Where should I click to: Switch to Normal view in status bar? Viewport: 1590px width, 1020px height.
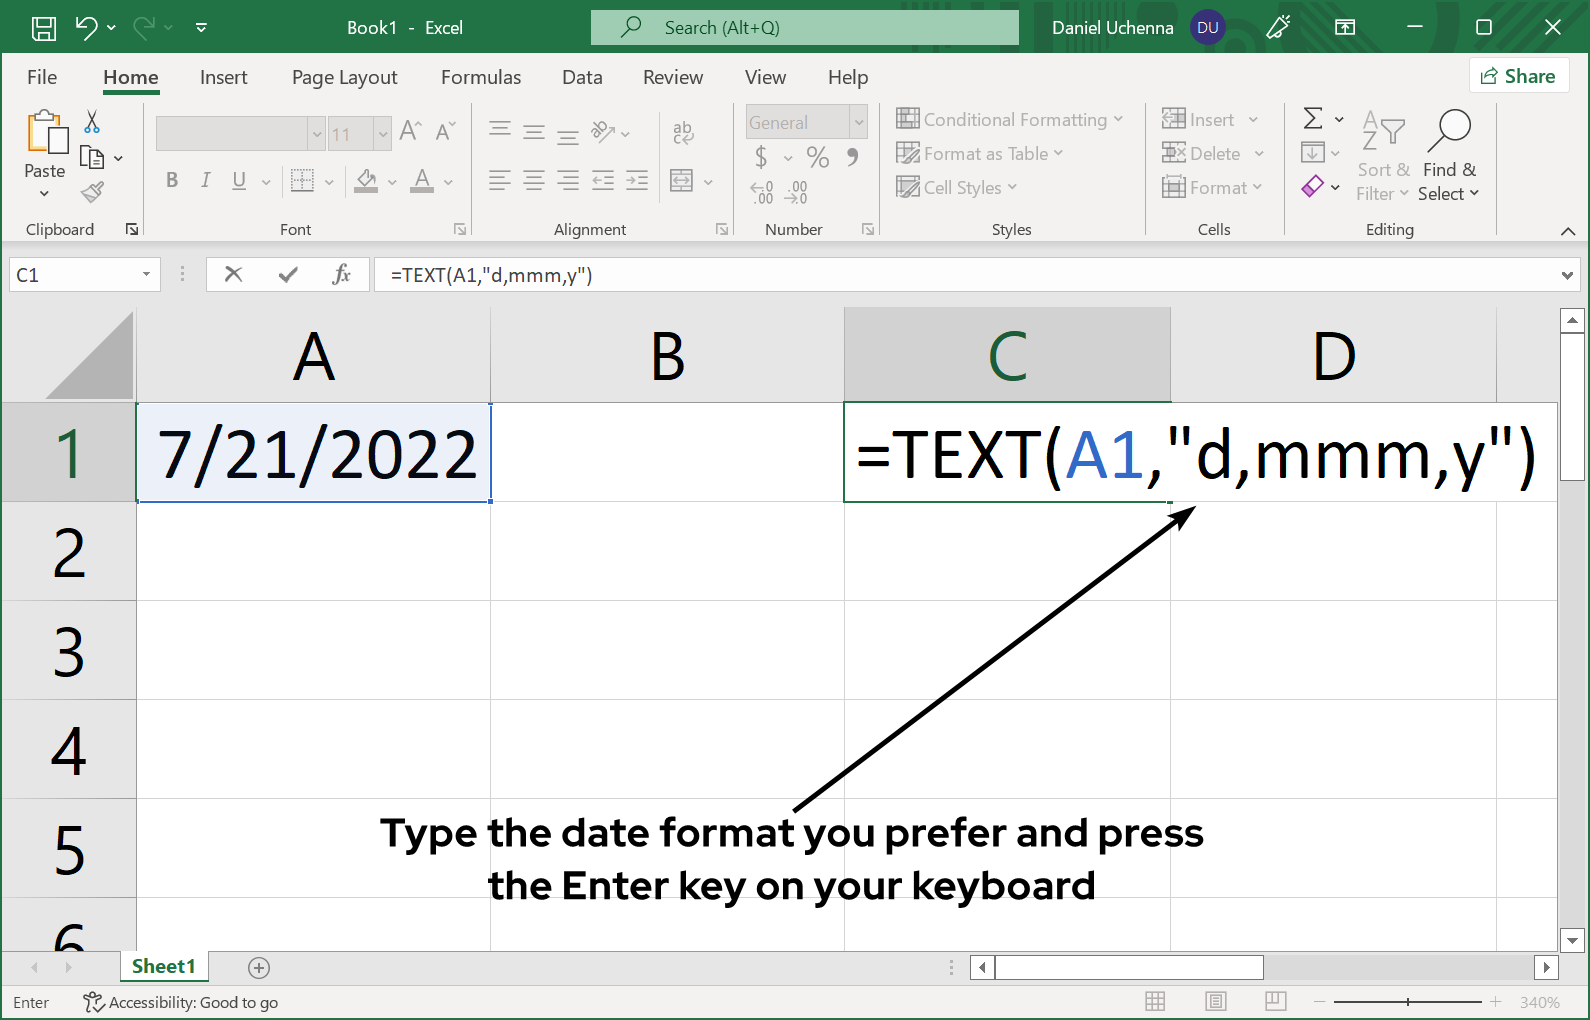point(1155,1002)
